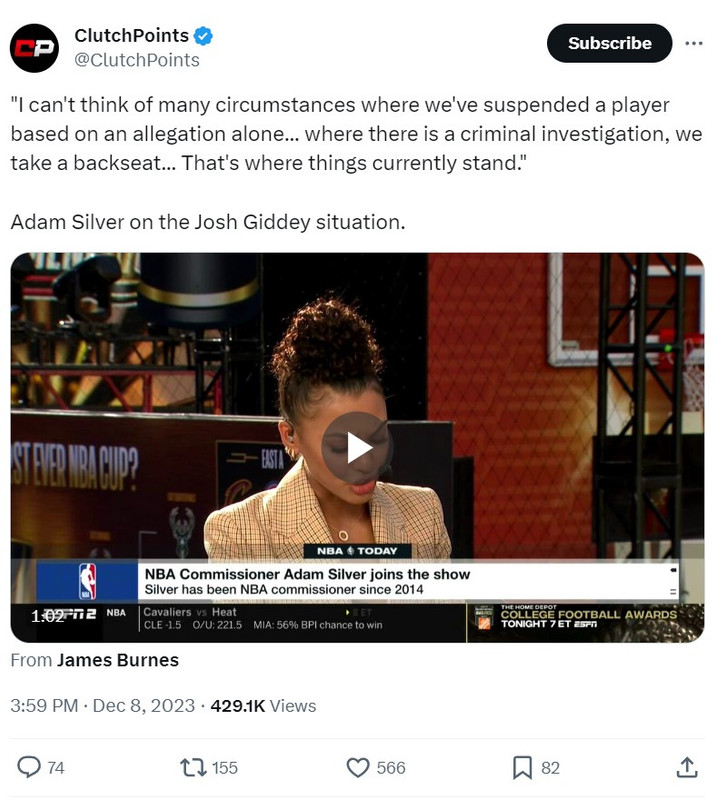Repost this tweet with the retweet icon
Screen dimensions: 715x800
pos(193,767)
